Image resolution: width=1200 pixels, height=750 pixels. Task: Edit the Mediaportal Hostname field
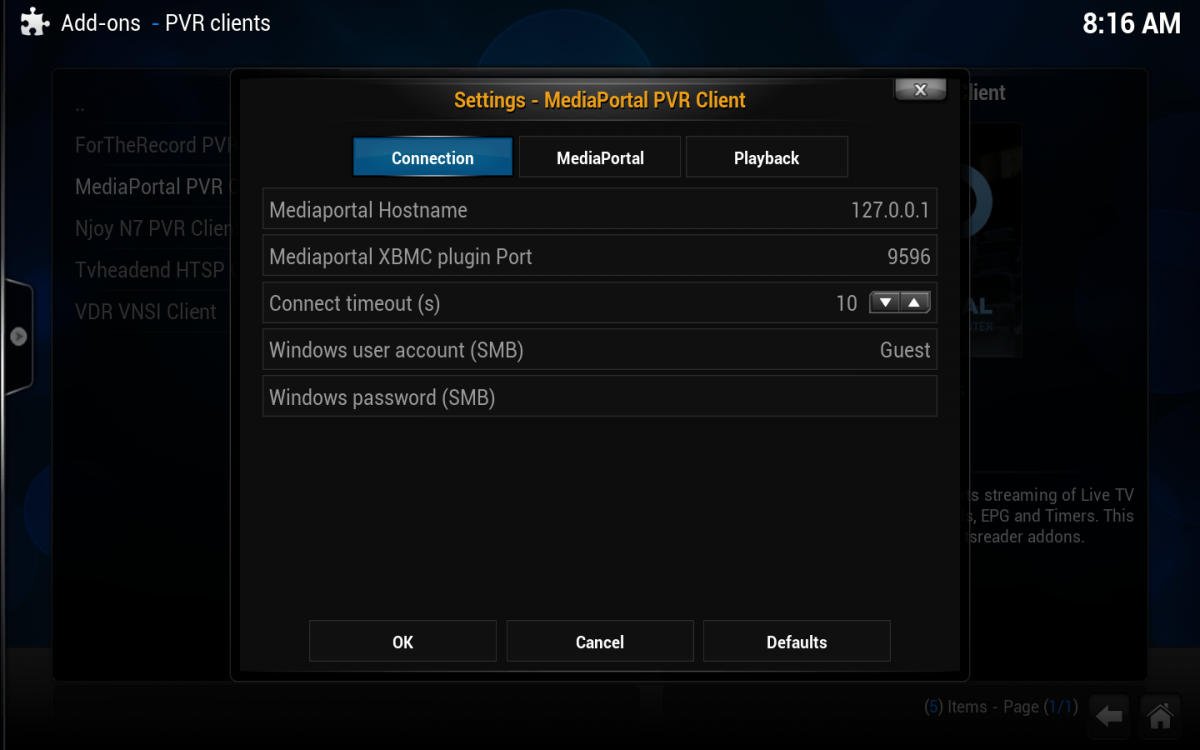(x=599, y=209)
